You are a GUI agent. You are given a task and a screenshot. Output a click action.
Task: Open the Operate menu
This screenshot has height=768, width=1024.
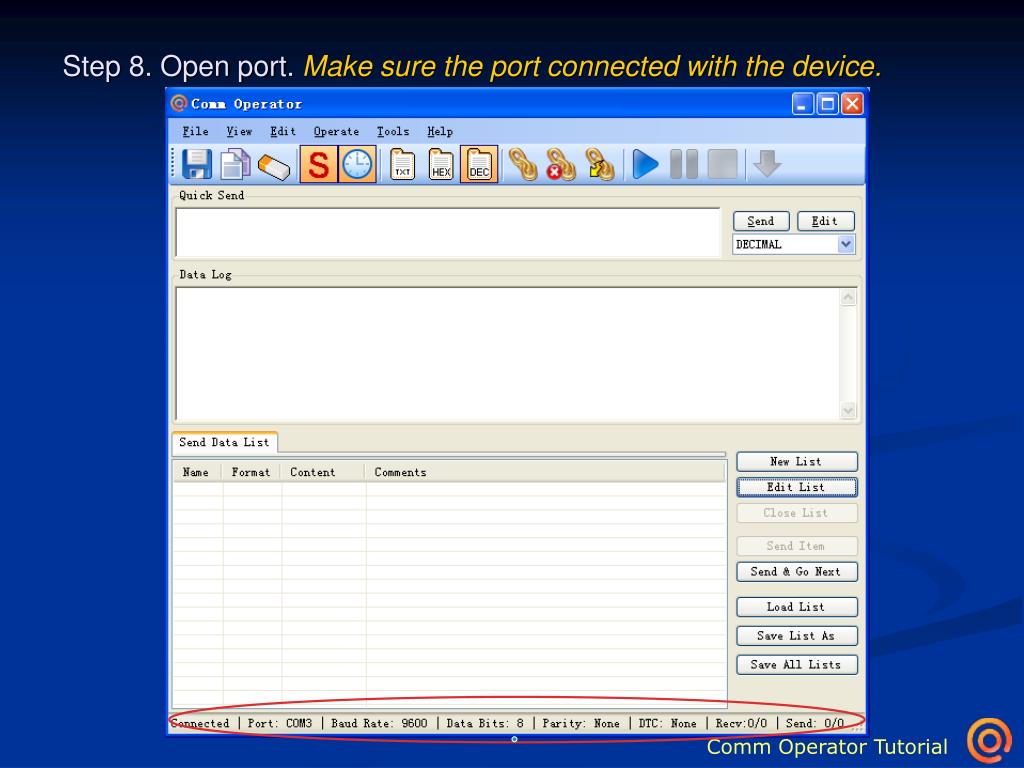click(336, 131)
